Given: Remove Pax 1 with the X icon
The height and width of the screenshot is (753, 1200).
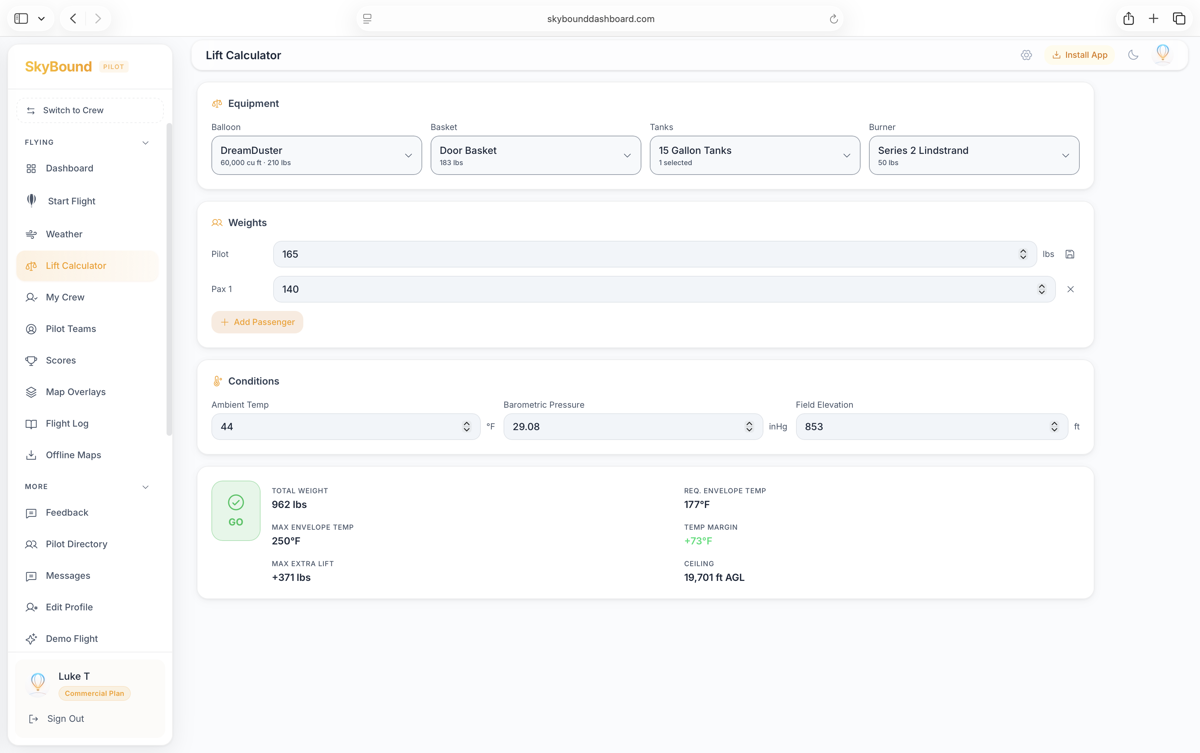Looking at the screenshot, I should coord(1070,289).
